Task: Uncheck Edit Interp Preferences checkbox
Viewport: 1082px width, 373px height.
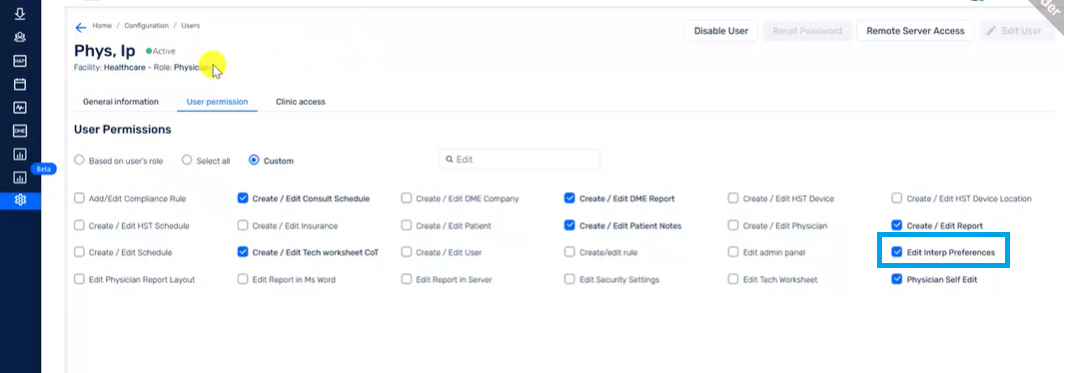Action: pos(896,252)
